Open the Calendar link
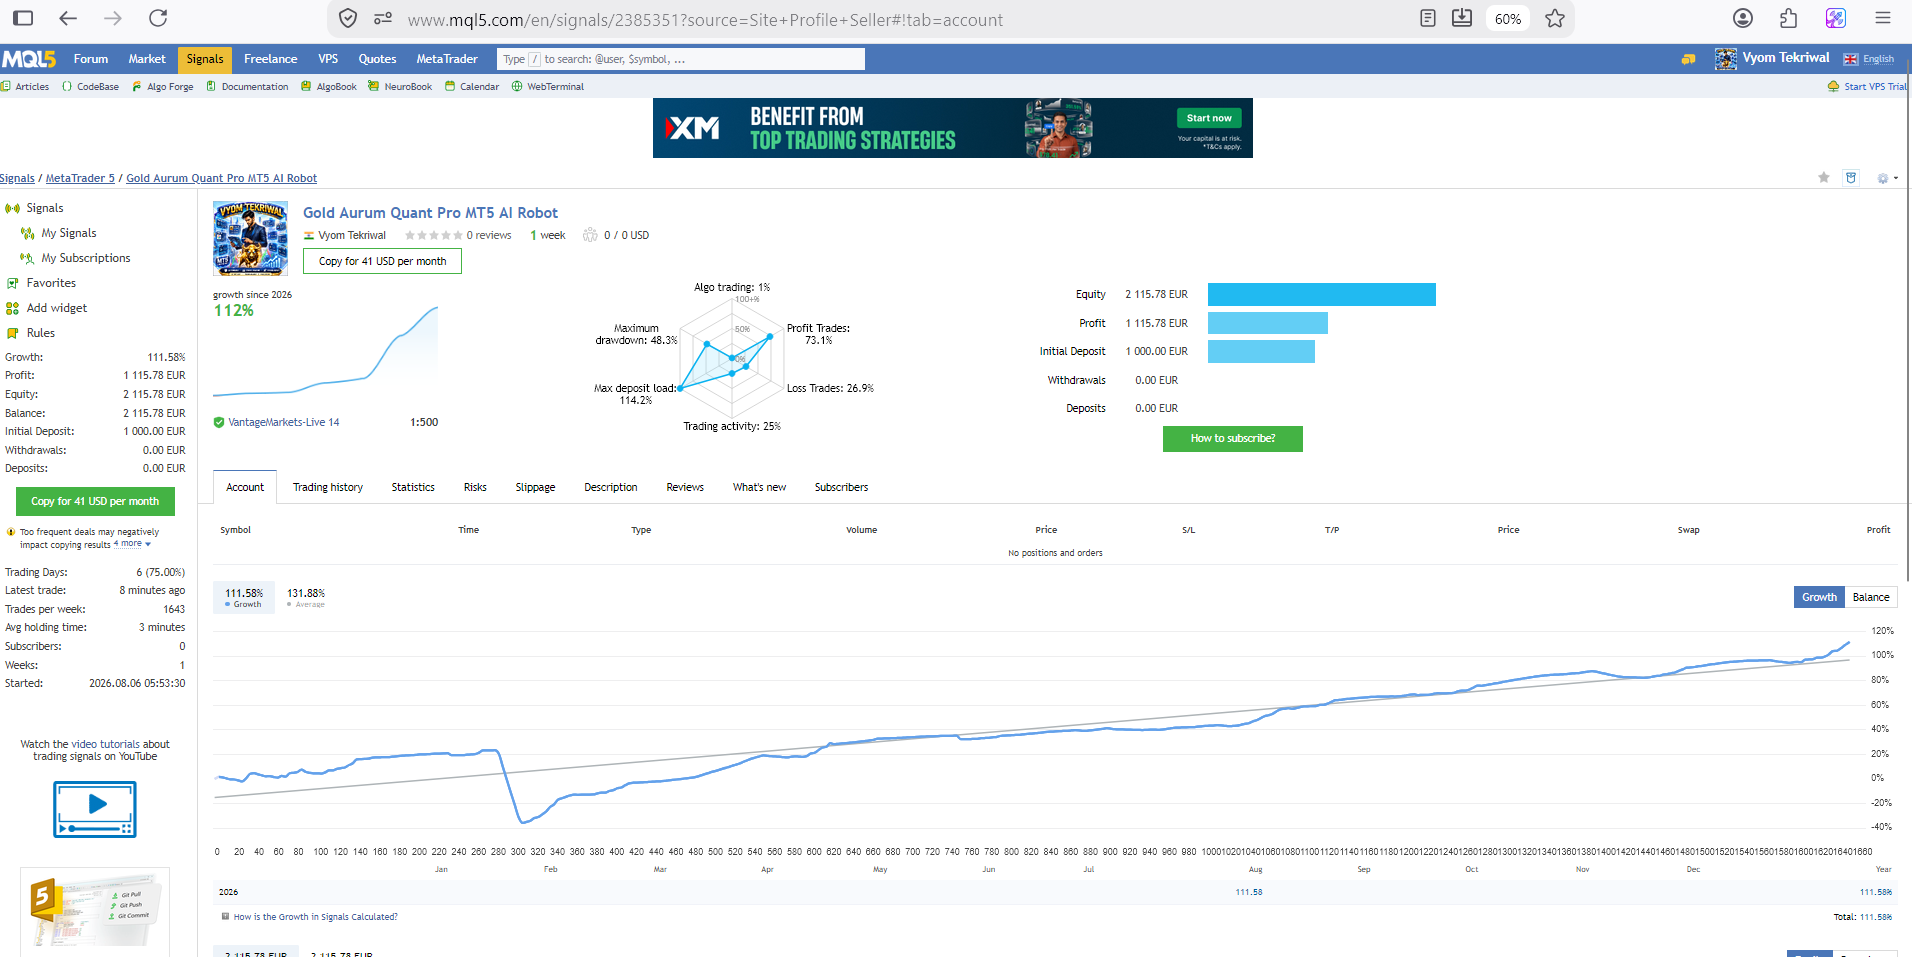 pyautogui.click(x=472, y=87)
